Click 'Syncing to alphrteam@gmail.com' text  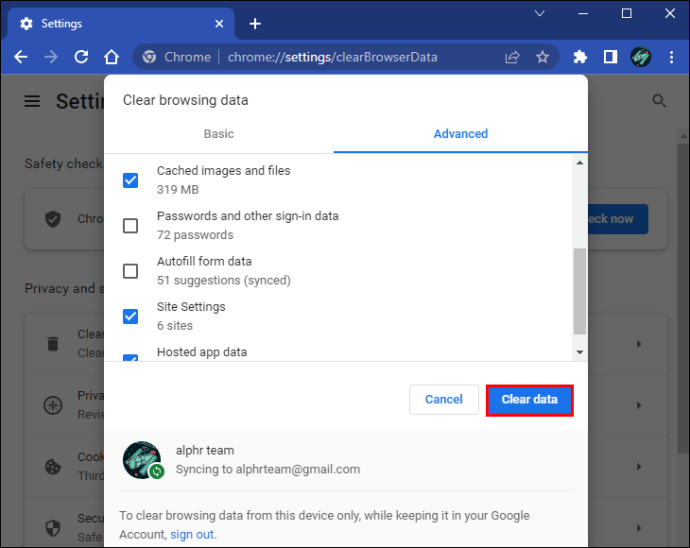tap(268, 469)
